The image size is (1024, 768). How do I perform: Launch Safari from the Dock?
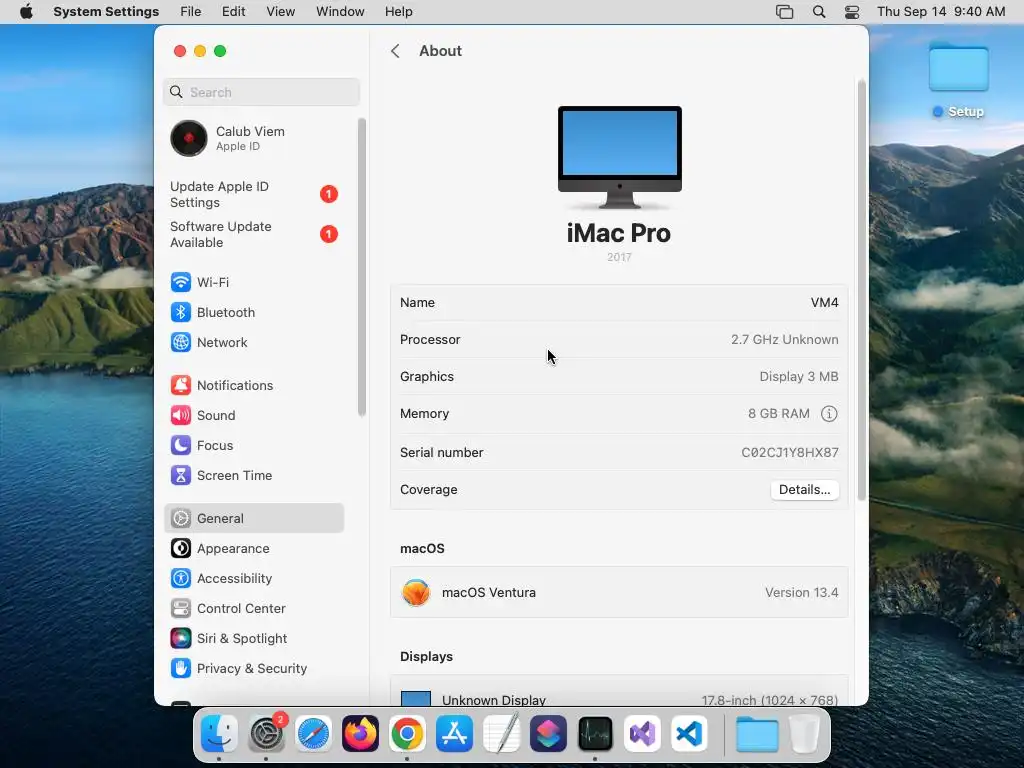313,733
